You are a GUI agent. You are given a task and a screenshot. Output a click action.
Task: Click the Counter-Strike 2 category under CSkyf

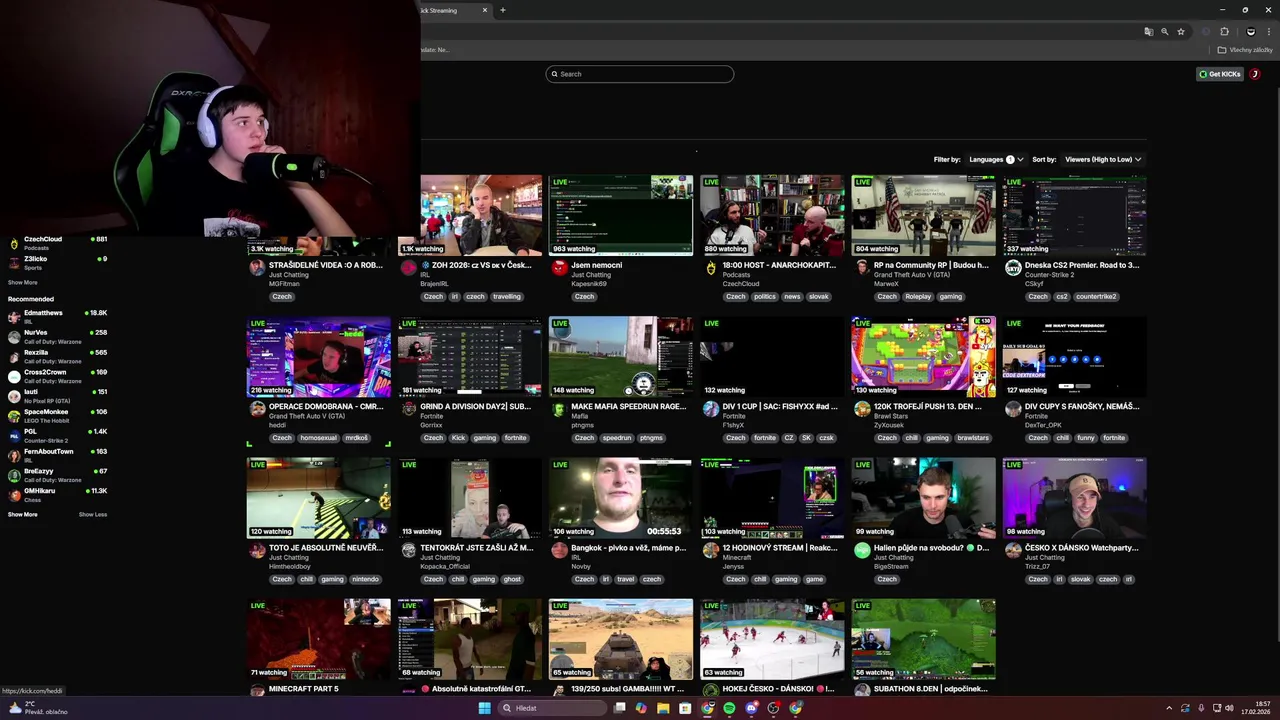(x=1049, y=275)
